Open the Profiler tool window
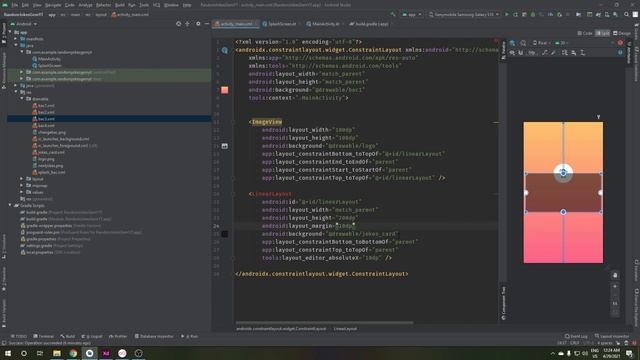Image resolution: width=640 pixels, height=360 pixels. point(118,336)
